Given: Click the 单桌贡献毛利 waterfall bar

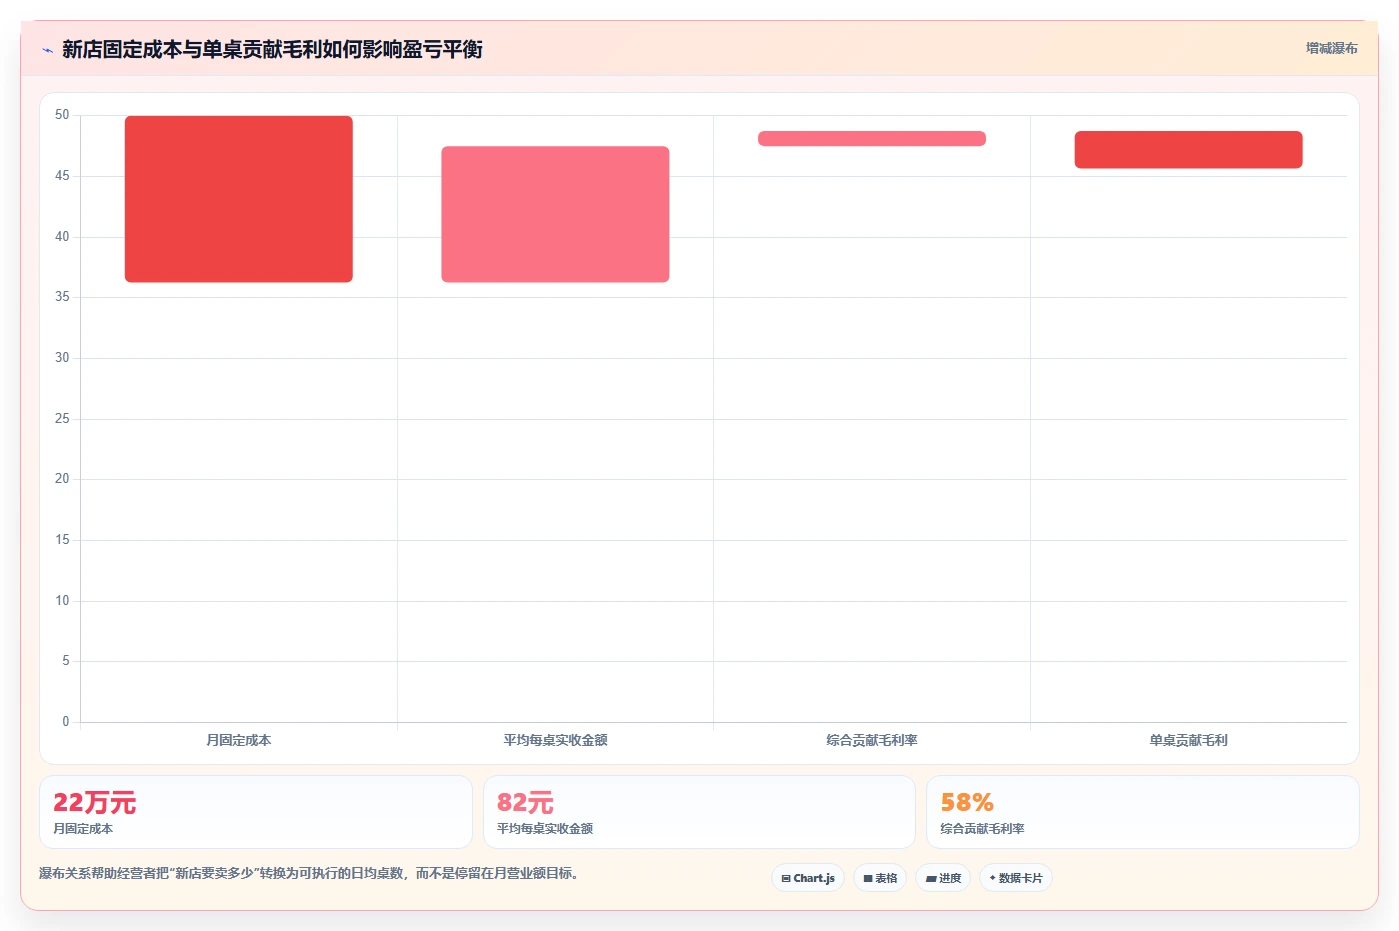Looking at the screenshot, I should click(x=1188, y=150).
